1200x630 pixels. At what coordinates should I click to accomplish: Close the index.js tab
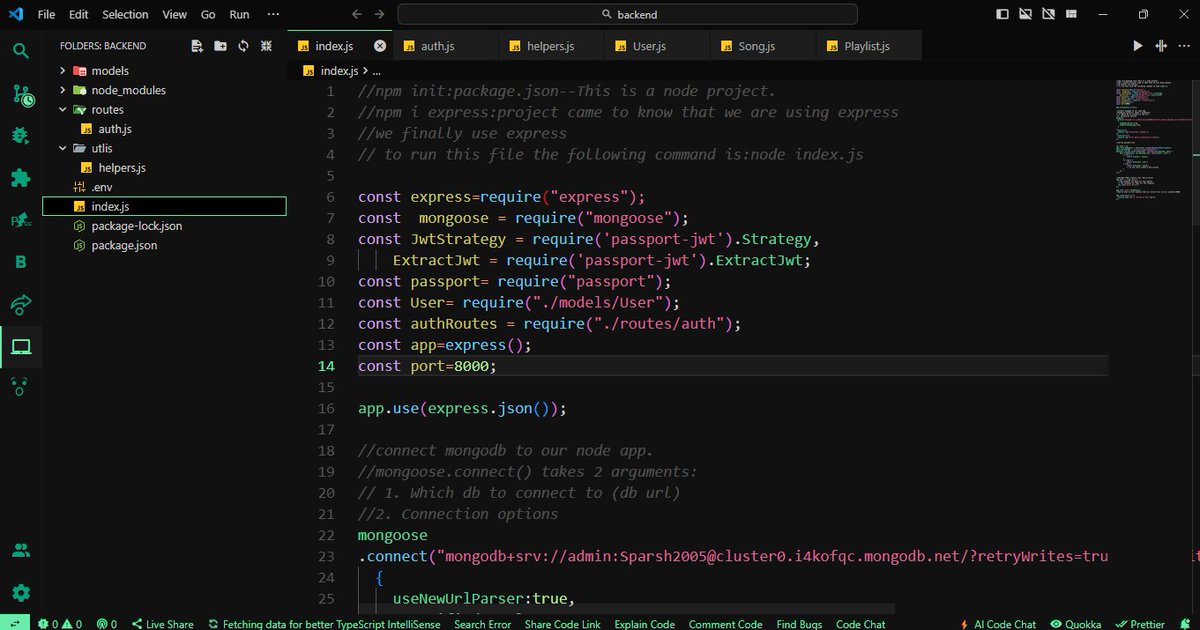(x=380, y=46)
